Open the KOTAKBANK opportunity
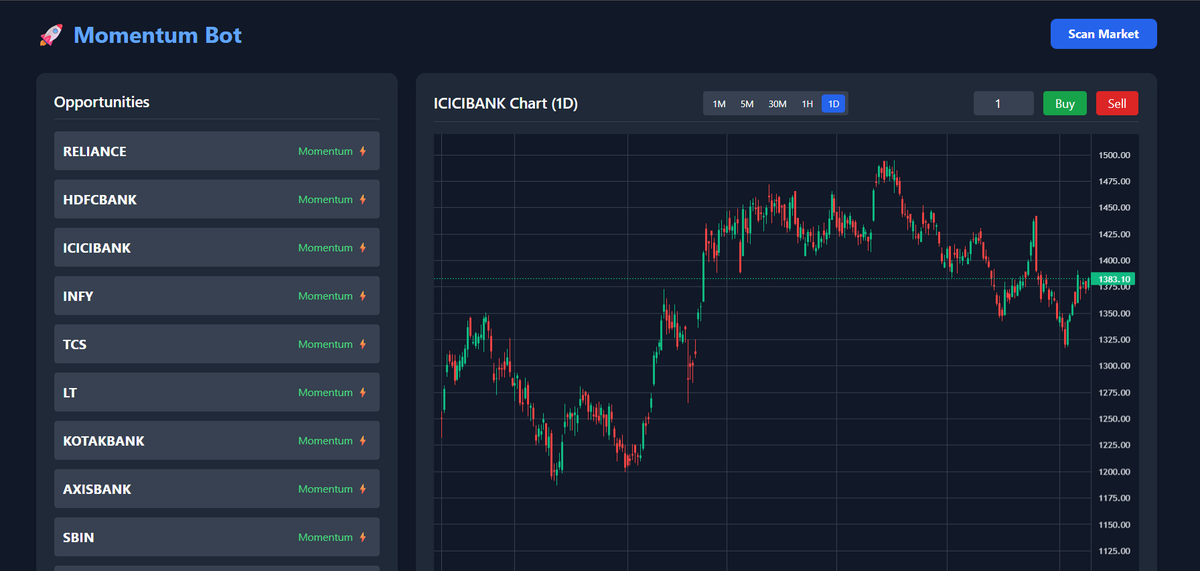The width and height of the screenshot is (1200, 571). (x=217, y=440)
